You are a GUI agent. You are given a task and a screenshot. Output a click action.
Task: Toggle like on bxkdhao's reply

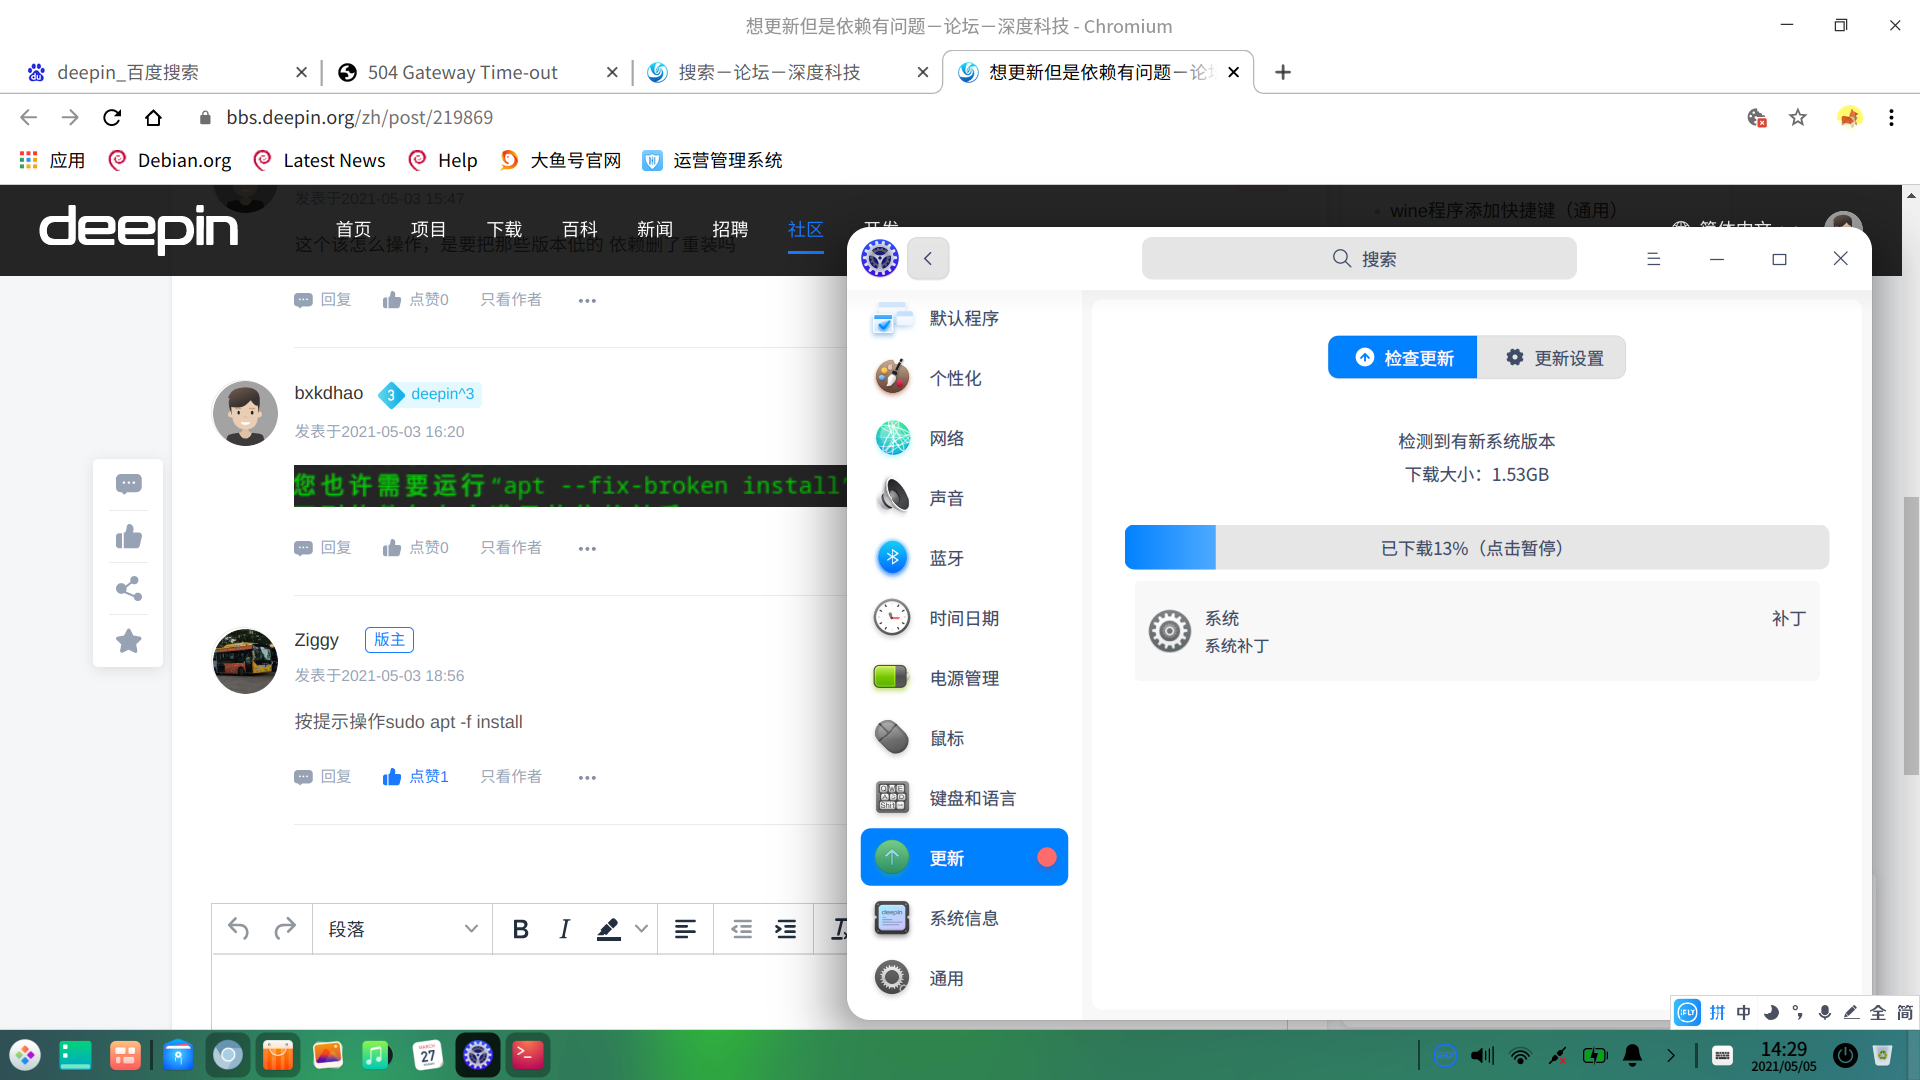(415, 548)
